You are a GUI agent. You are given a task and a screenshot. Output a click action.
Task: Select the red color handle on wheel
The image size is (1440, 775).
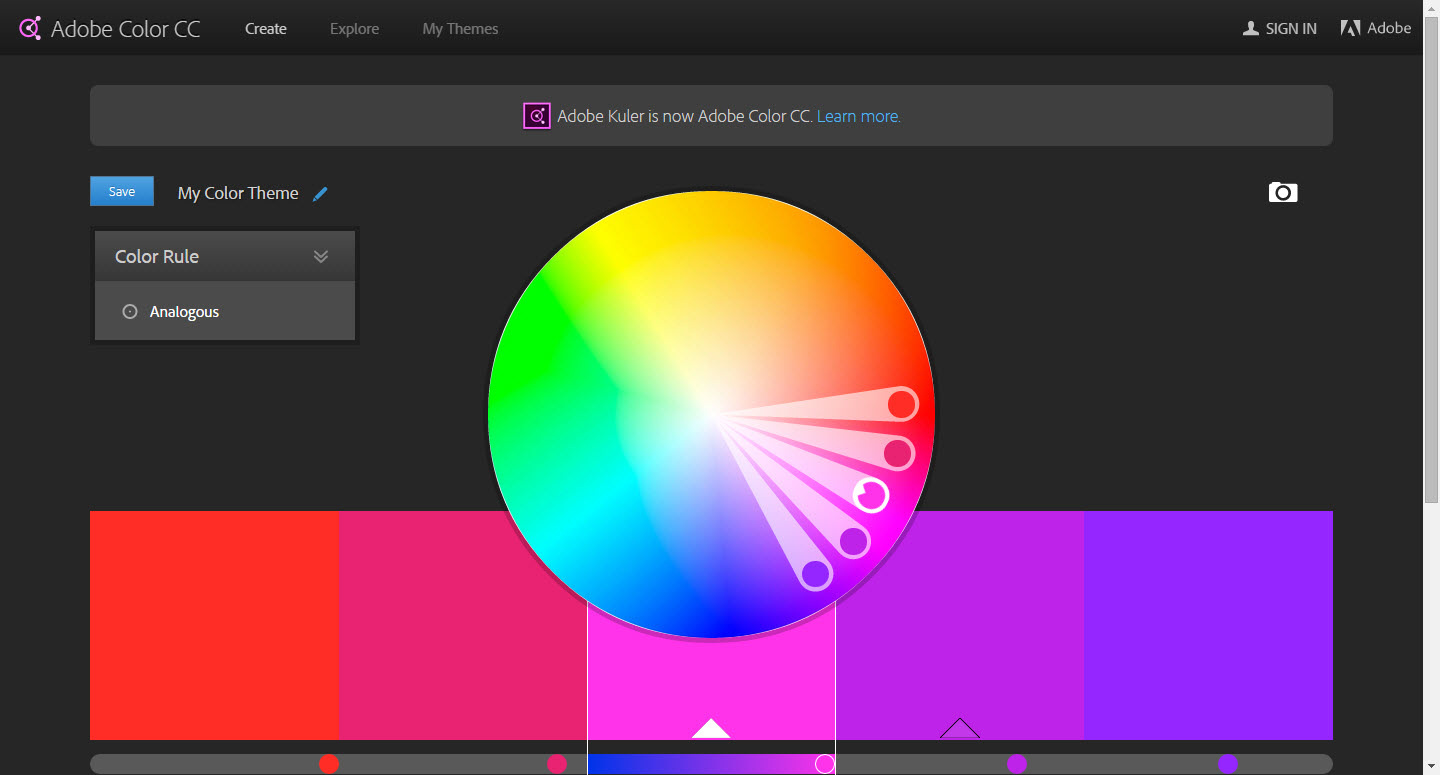(x=901, y=404)
